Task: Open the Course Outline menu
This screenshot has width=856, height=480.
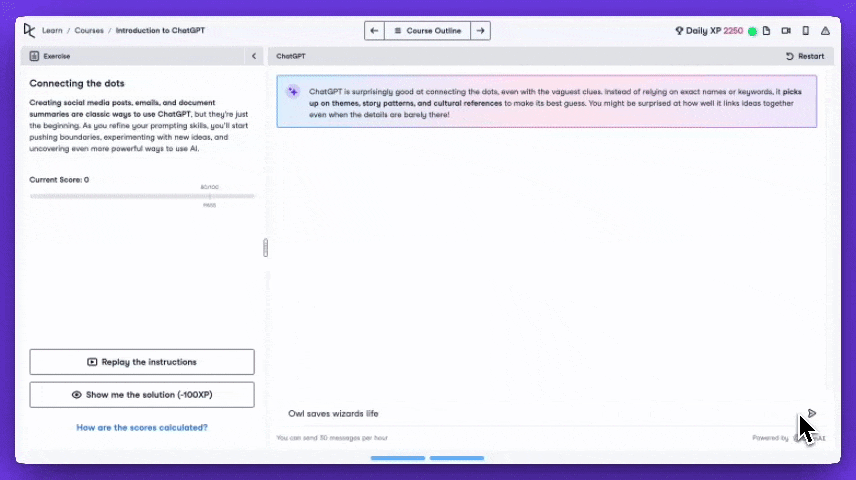Action: [x=427, y=31]
